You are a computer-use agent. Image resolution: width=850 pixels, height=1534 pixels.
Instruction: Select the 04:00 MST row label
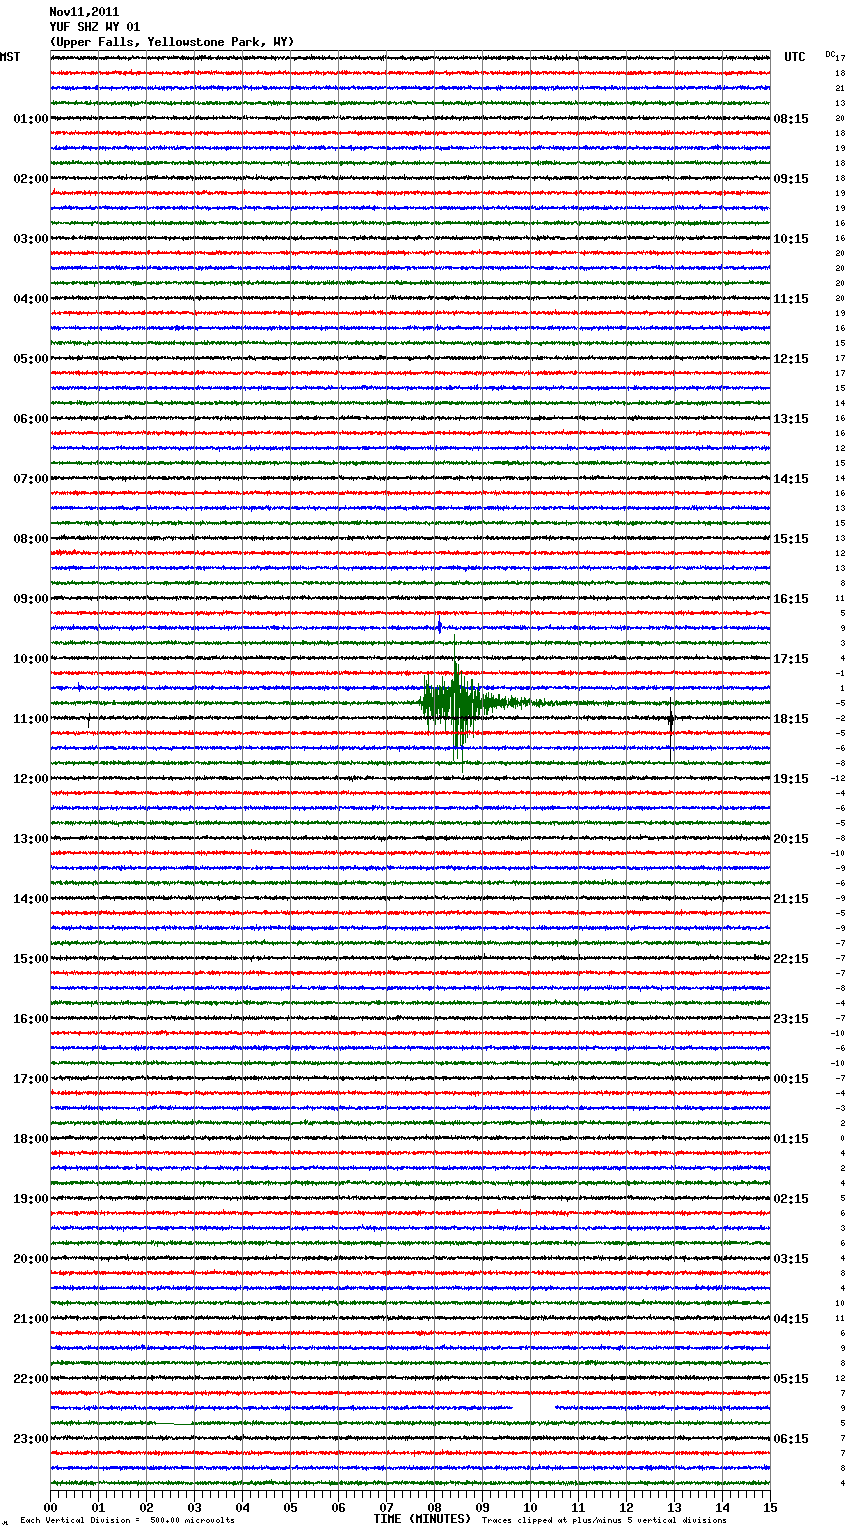(31, 299)
